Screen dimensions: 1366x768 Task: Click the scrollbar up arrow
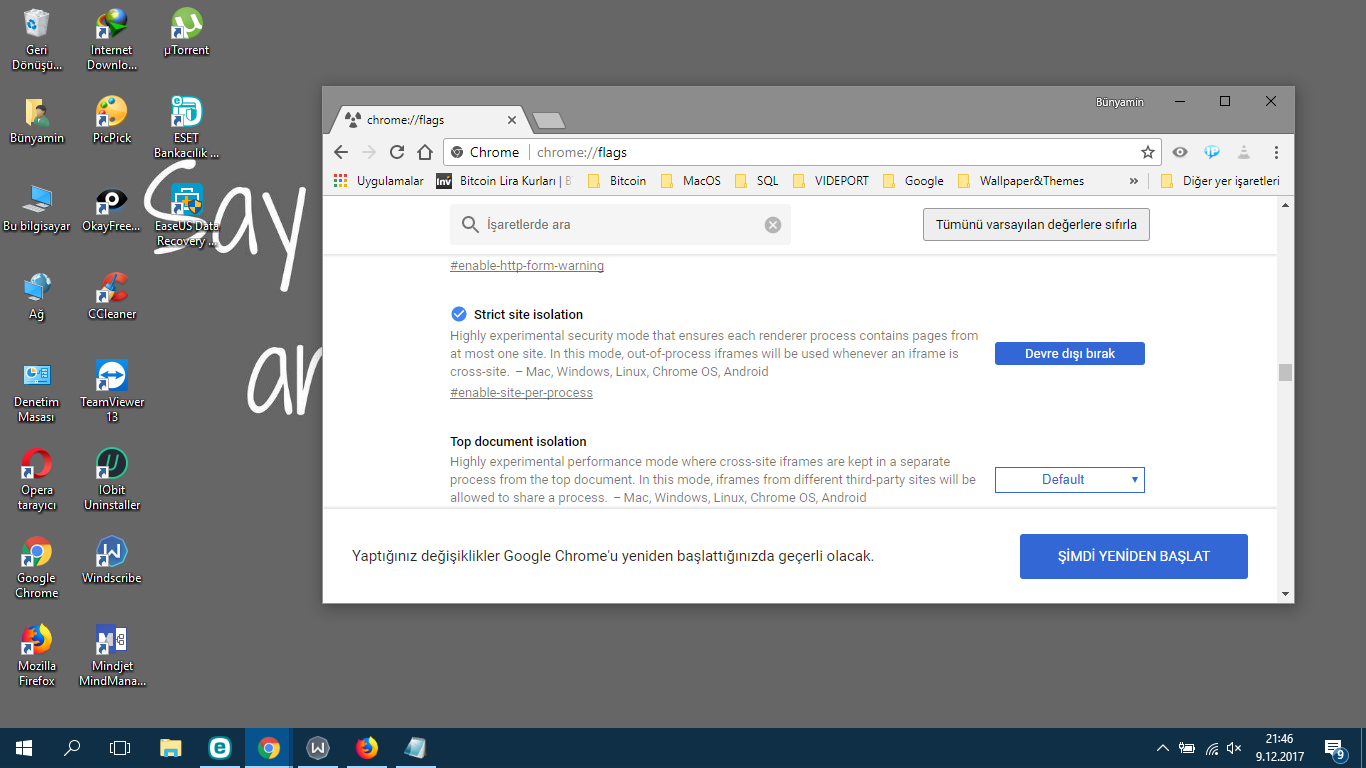pyautogui.click(x=1285, y=205)
